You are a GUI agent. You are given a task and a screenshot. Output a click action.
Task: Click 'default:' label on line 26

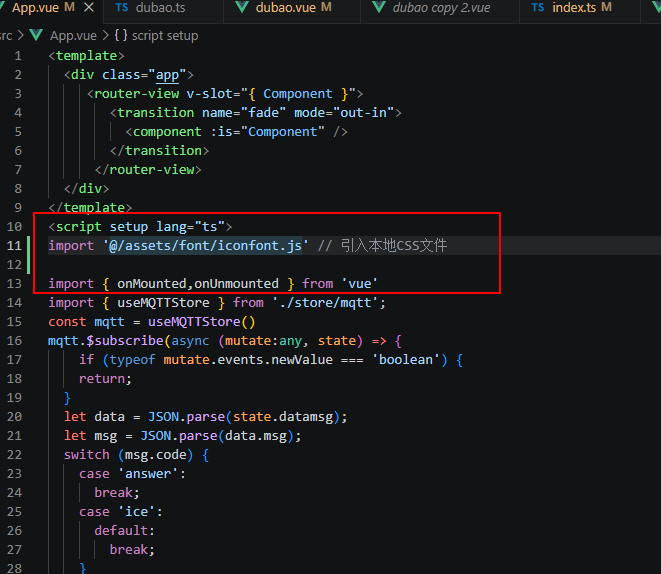coord(125,531)
